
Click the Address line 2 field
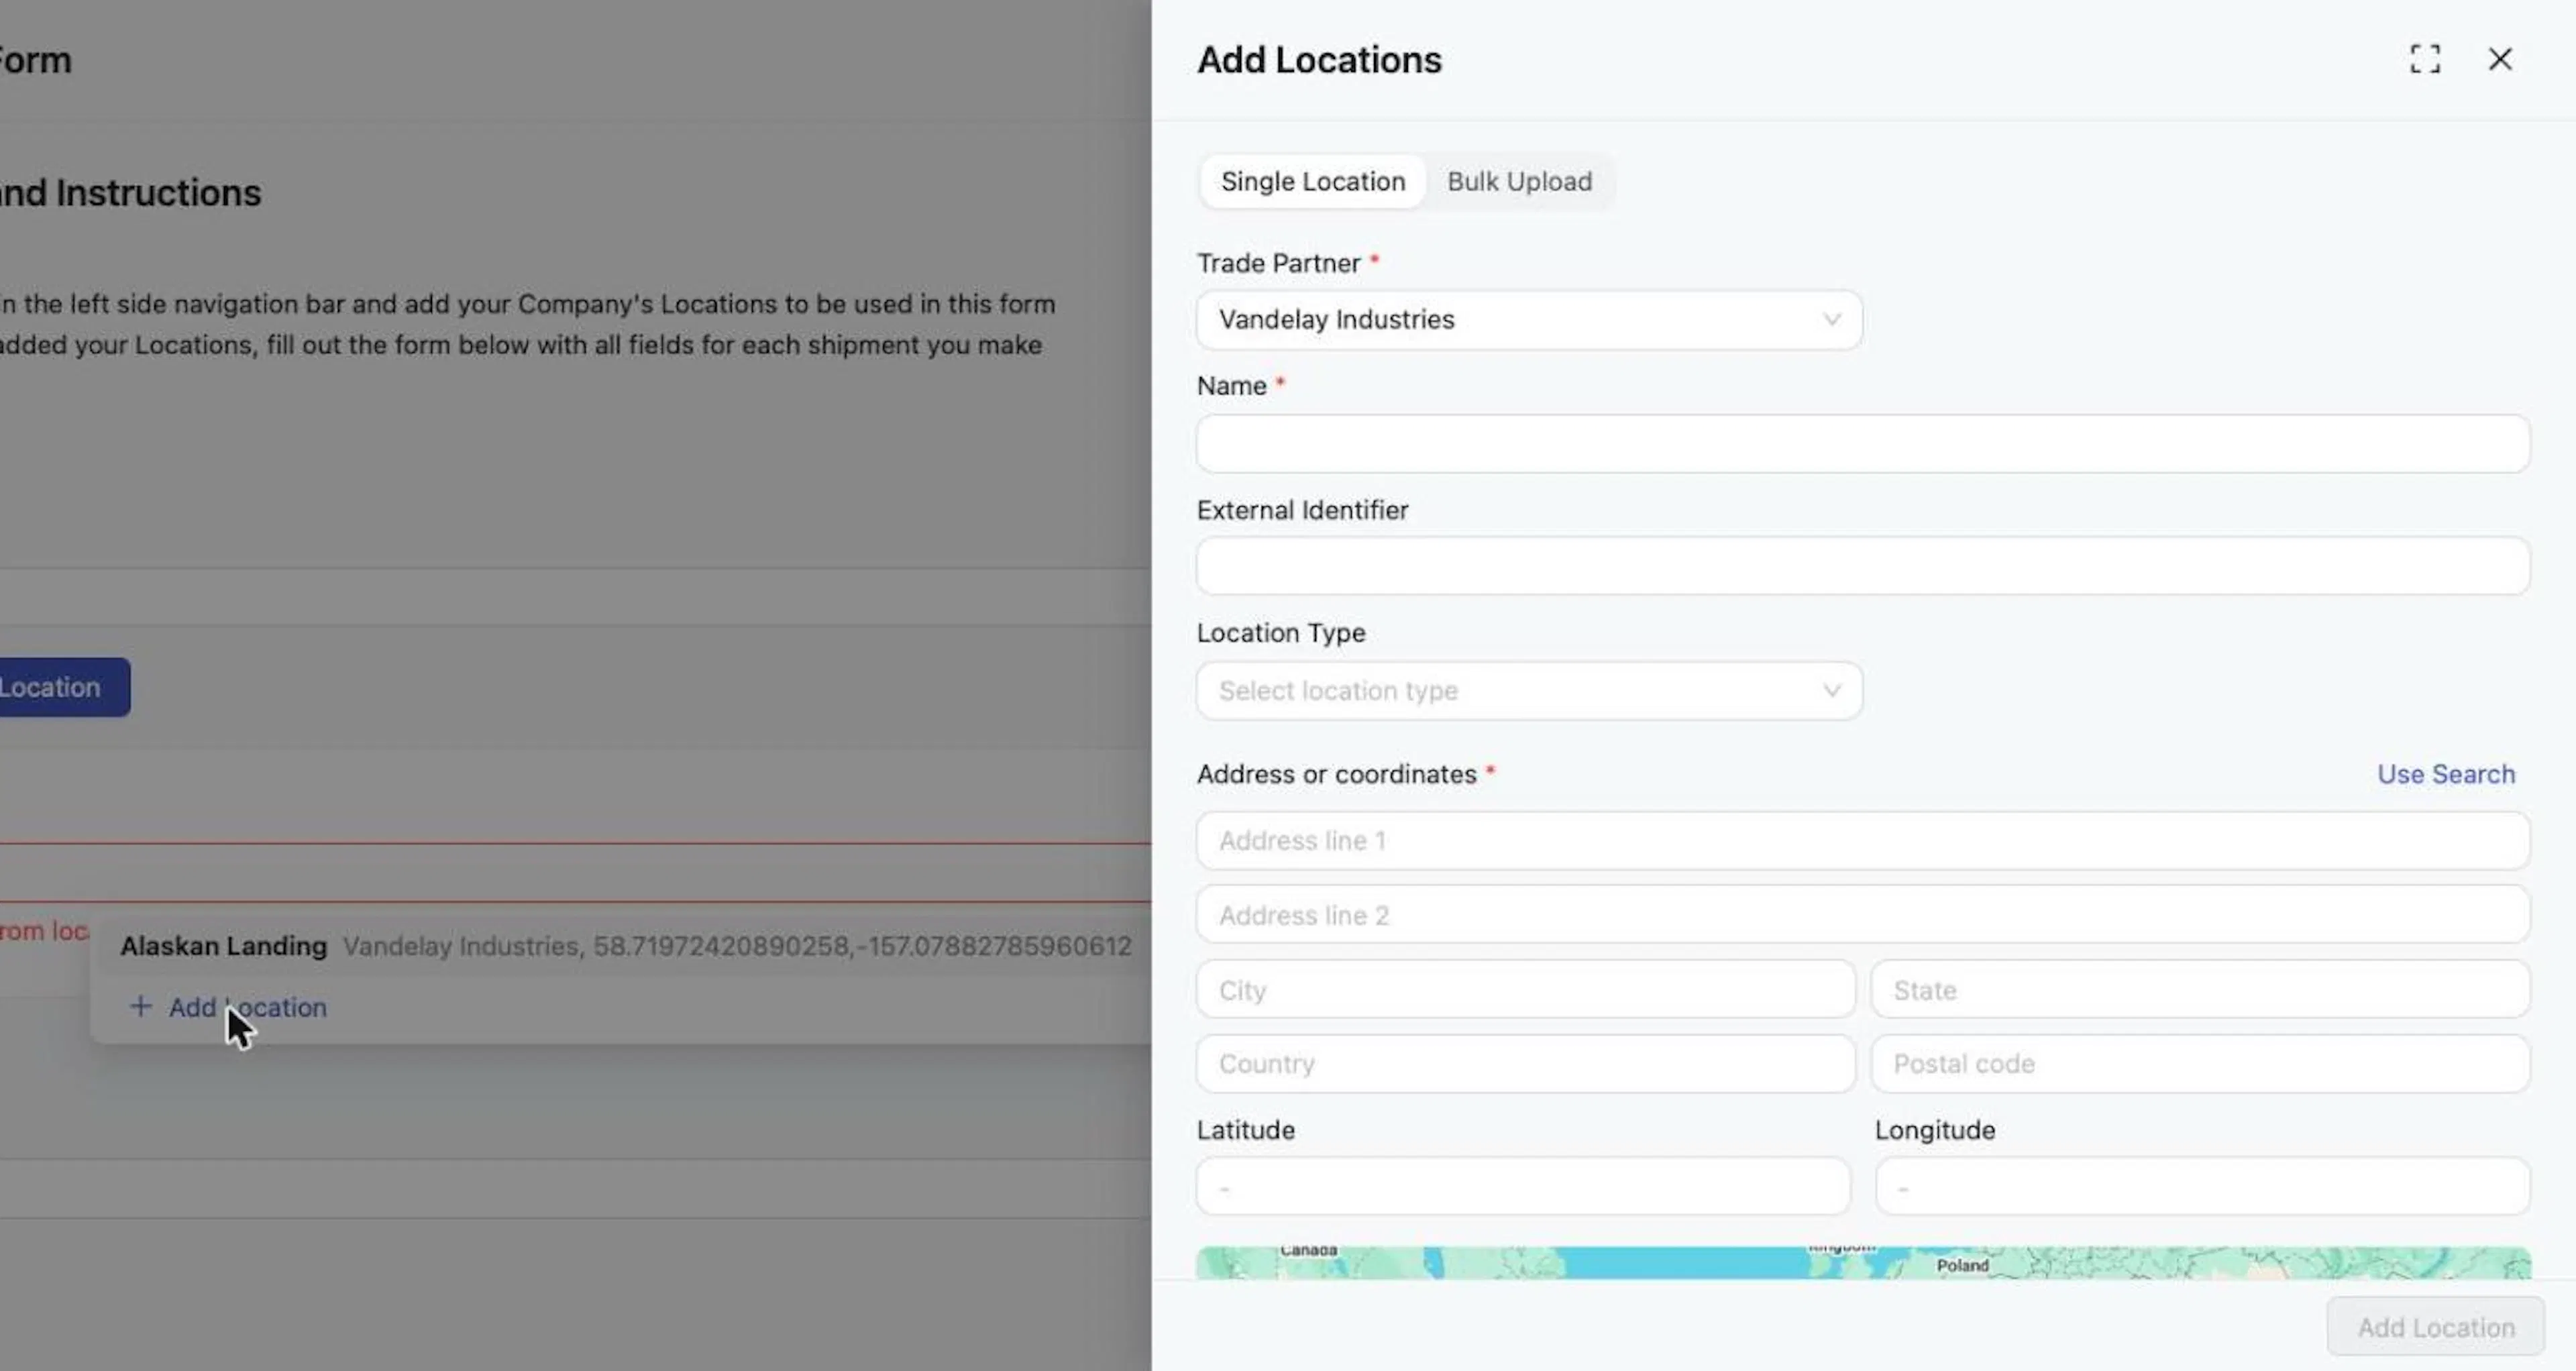click(x=1863, y=915)
